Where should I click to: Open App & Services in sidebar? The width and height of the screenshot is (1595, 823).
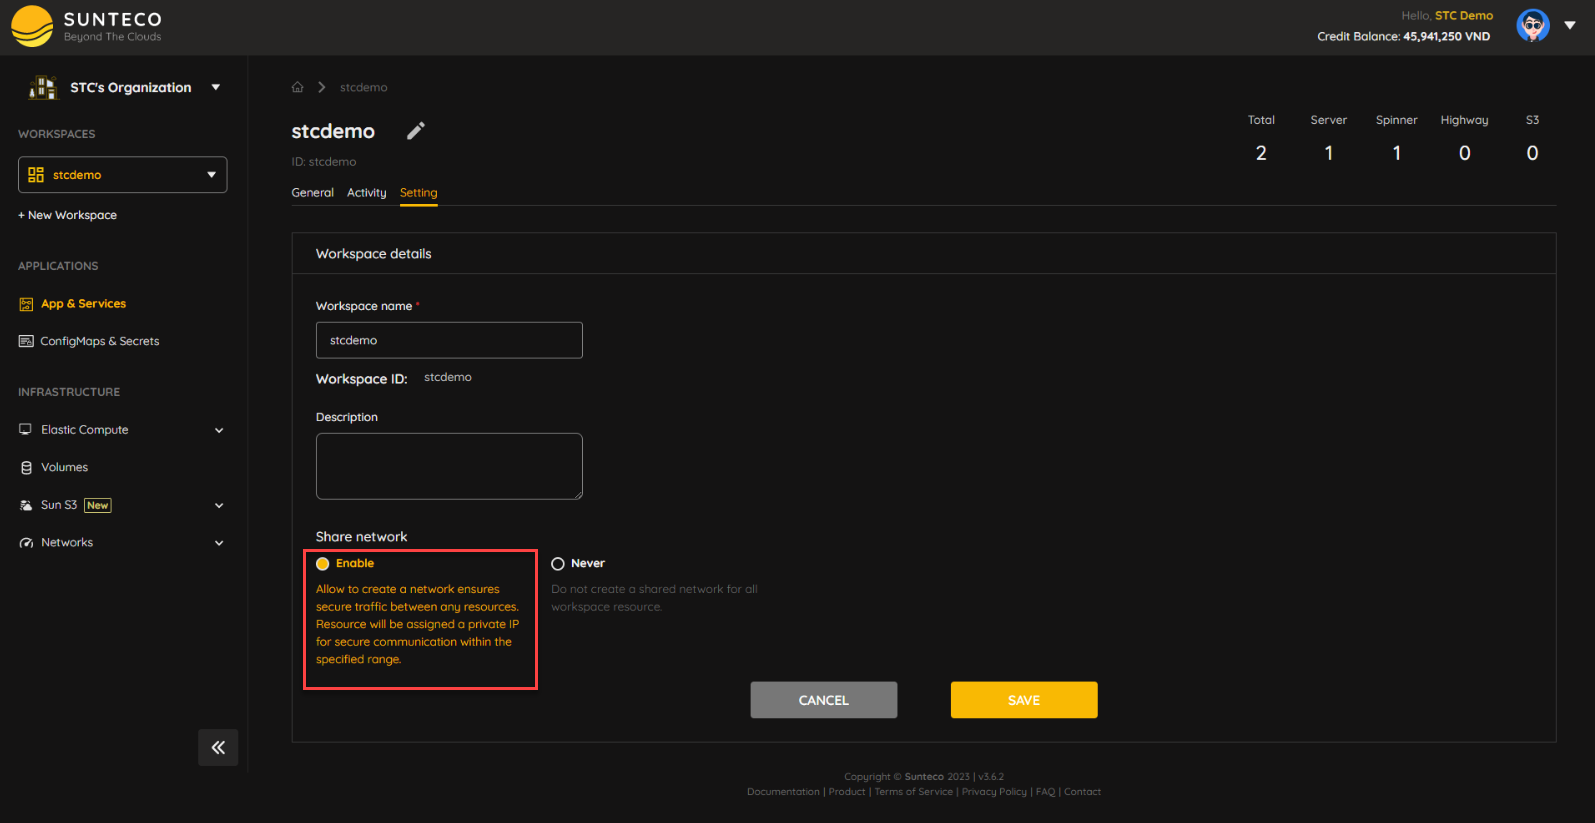click(x=84, y=304)
